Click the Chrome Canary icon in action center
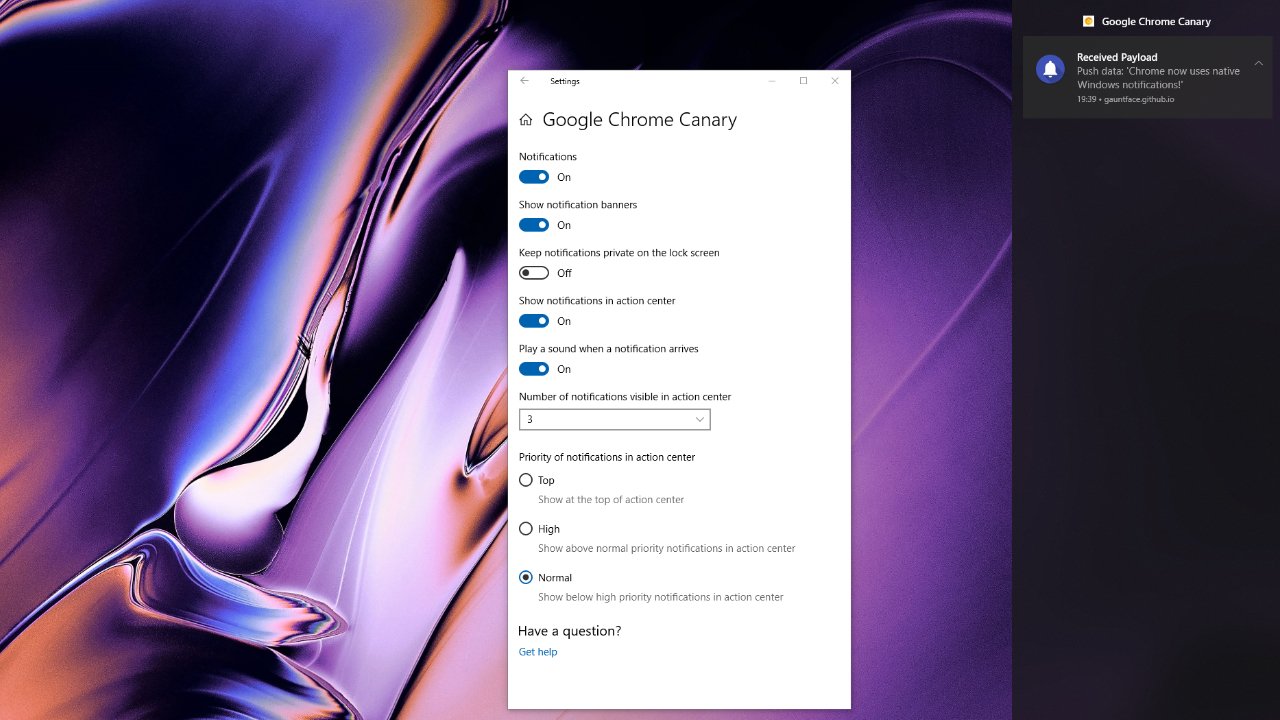Viewport: 1280px width, 720px height. pos(1088,21)
